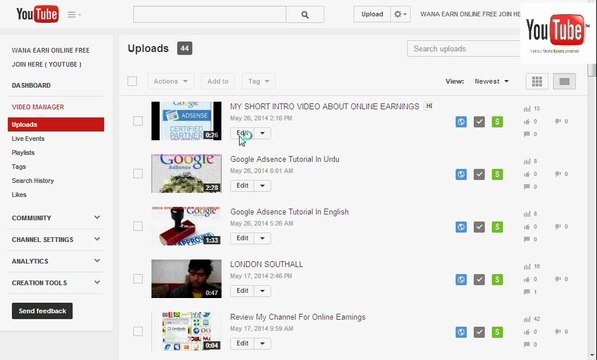The width and height of the screenshot is (597, 360).
Task: Expand the COMMUNITY section
Action: click(x=56, y=218)
